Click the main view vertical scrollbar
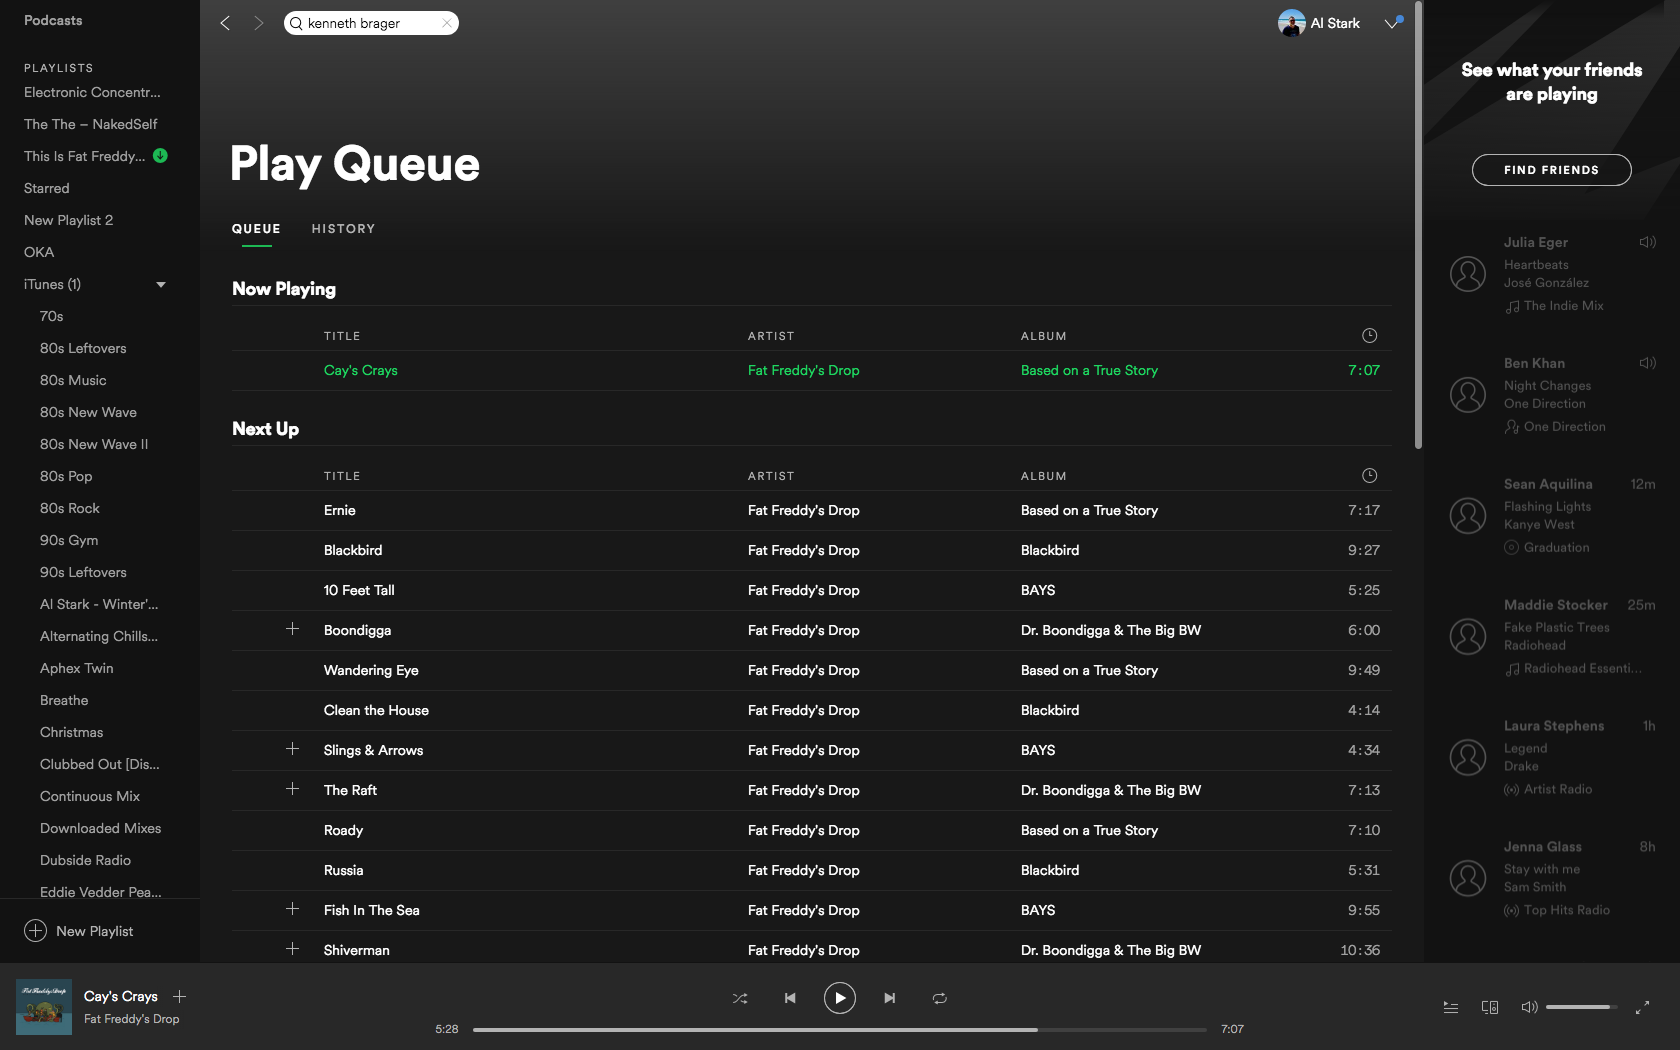This screenshot has height=1050, width=1680. coord(1418,225)
